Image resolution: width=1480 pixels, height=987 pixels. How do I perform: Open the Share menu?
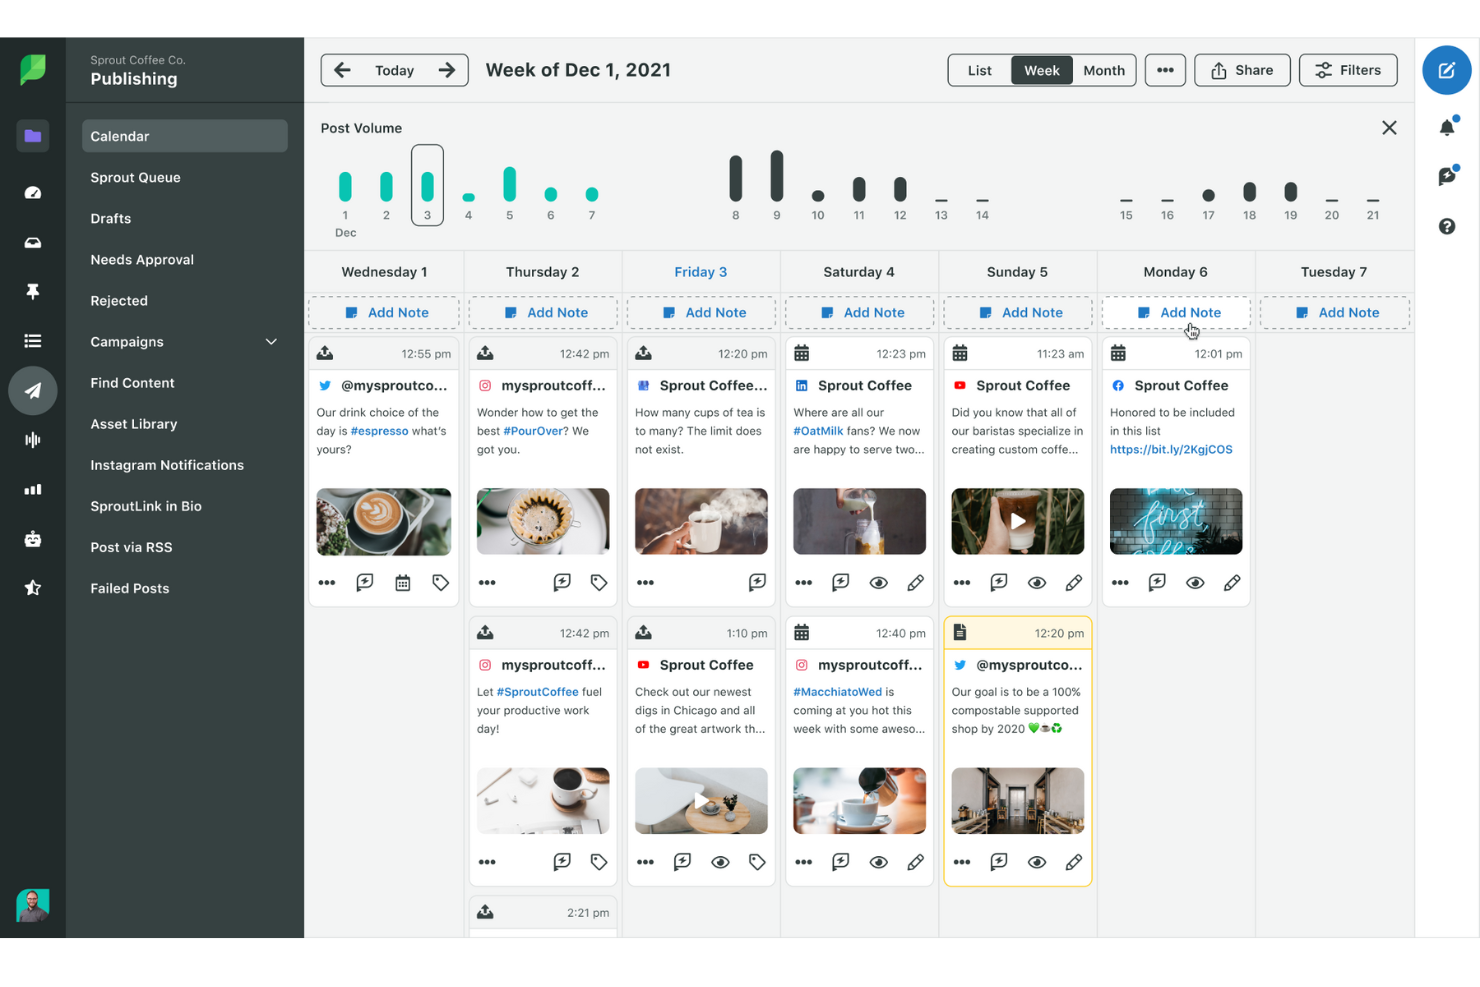point(1242,70)
